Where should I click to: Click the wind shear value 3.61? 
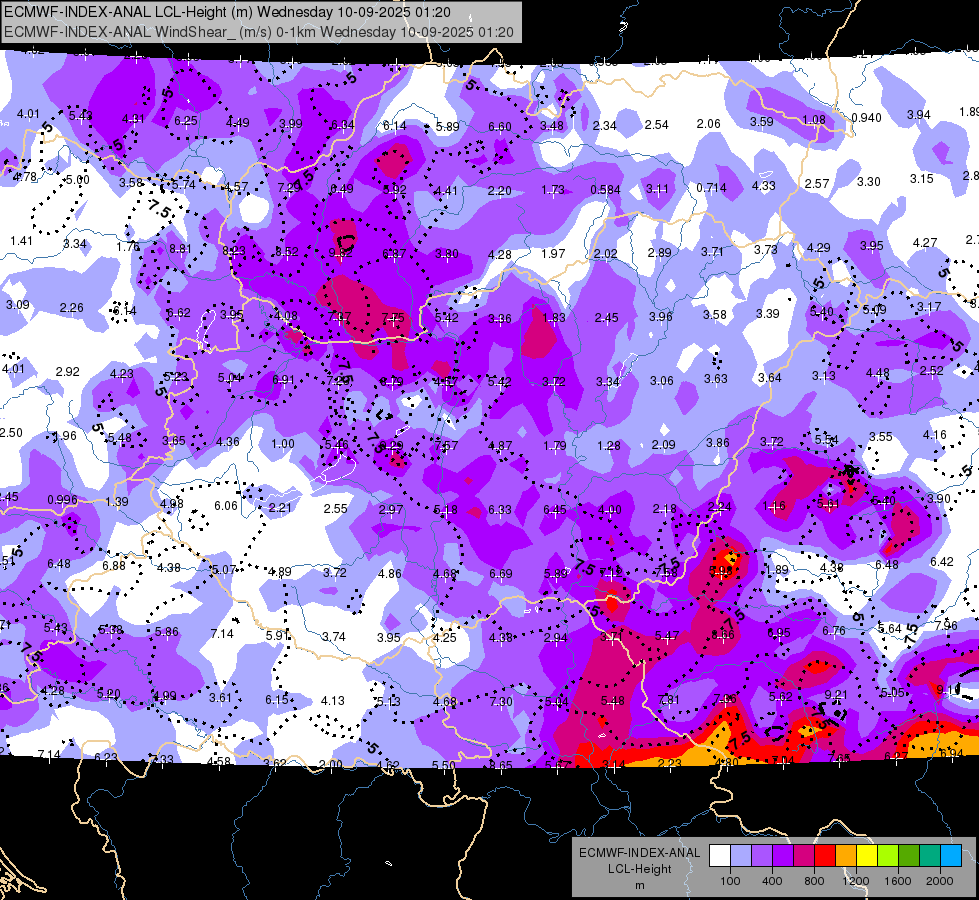(220, 698)
